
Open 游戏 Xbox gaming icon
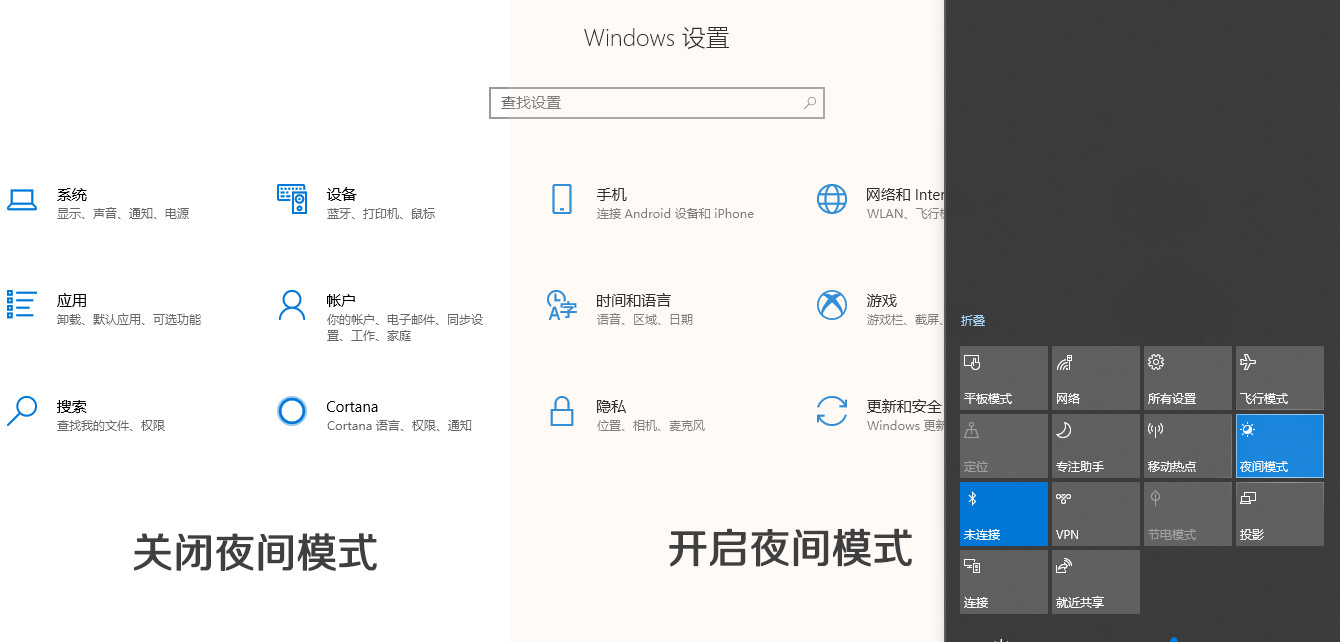(x=832, y=304)
